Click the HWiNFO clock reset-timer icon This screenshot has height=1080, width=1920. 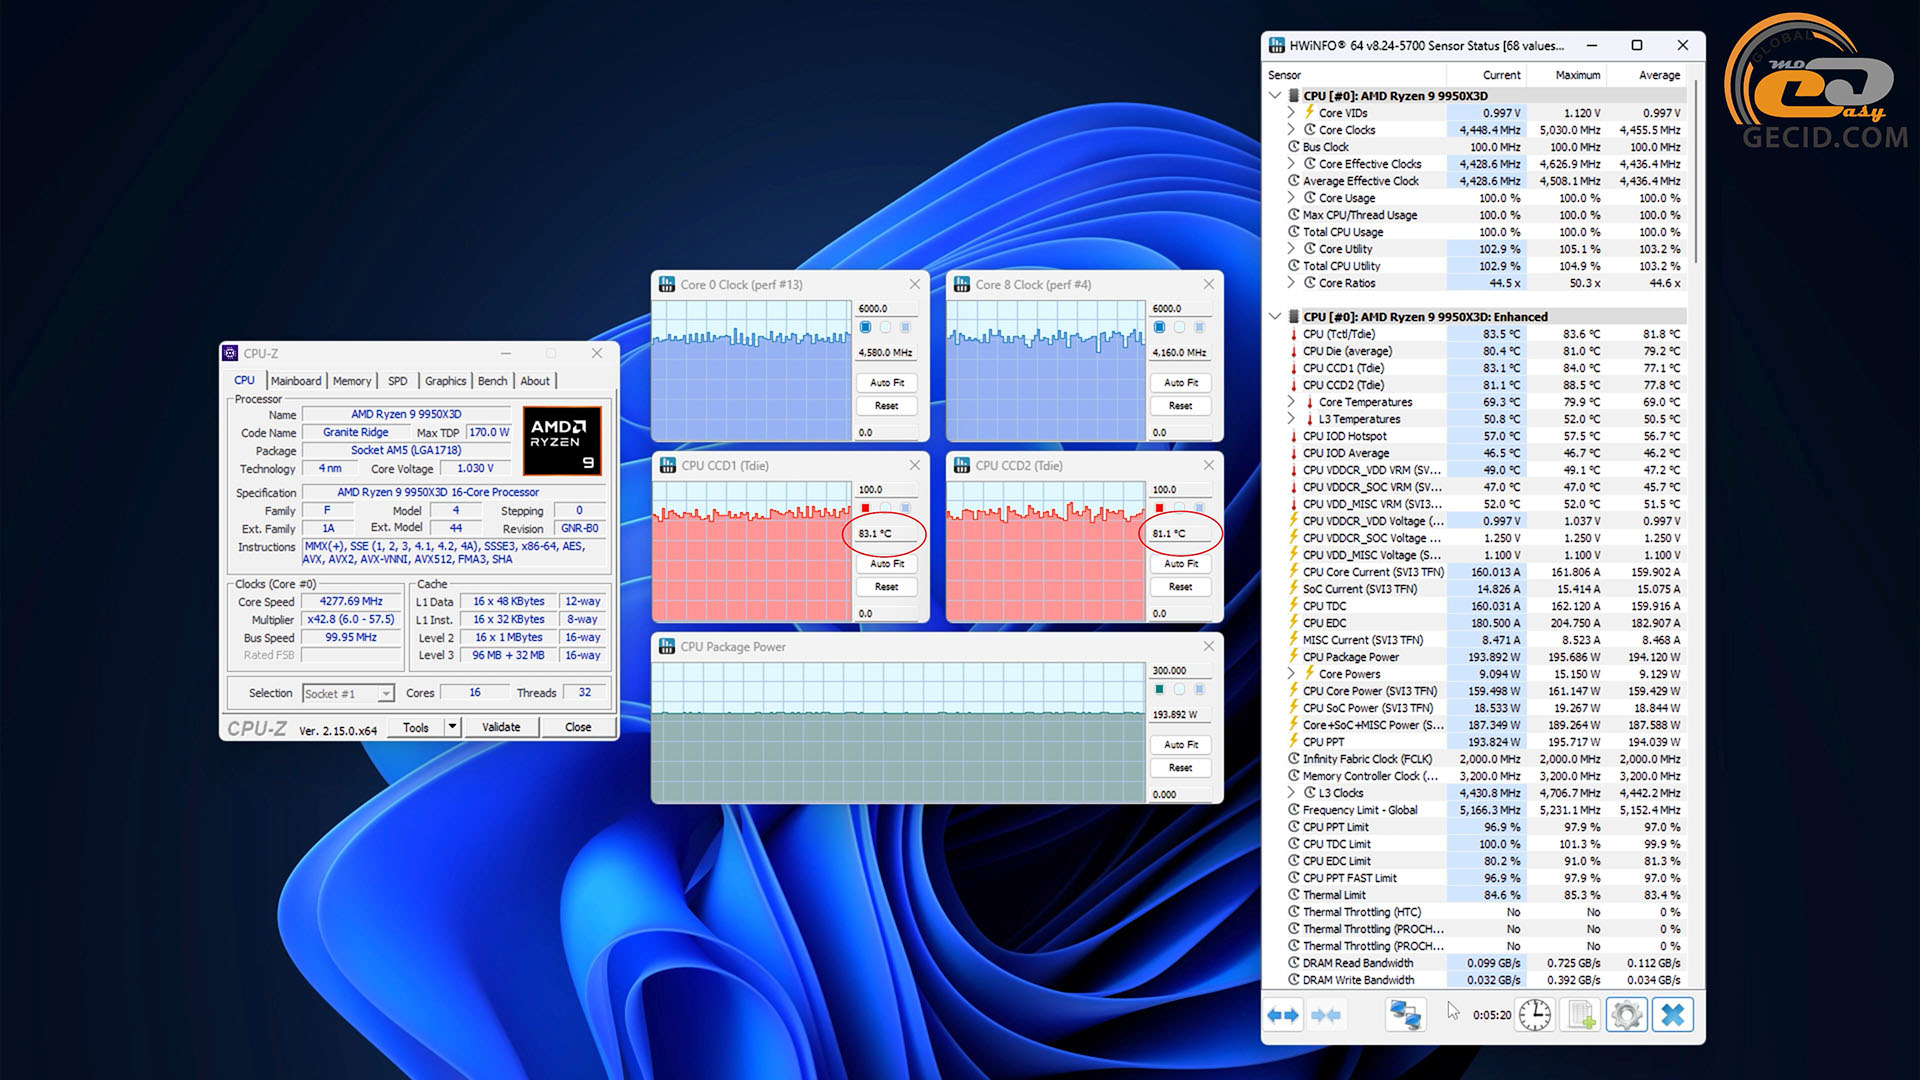(1534, 1015)
